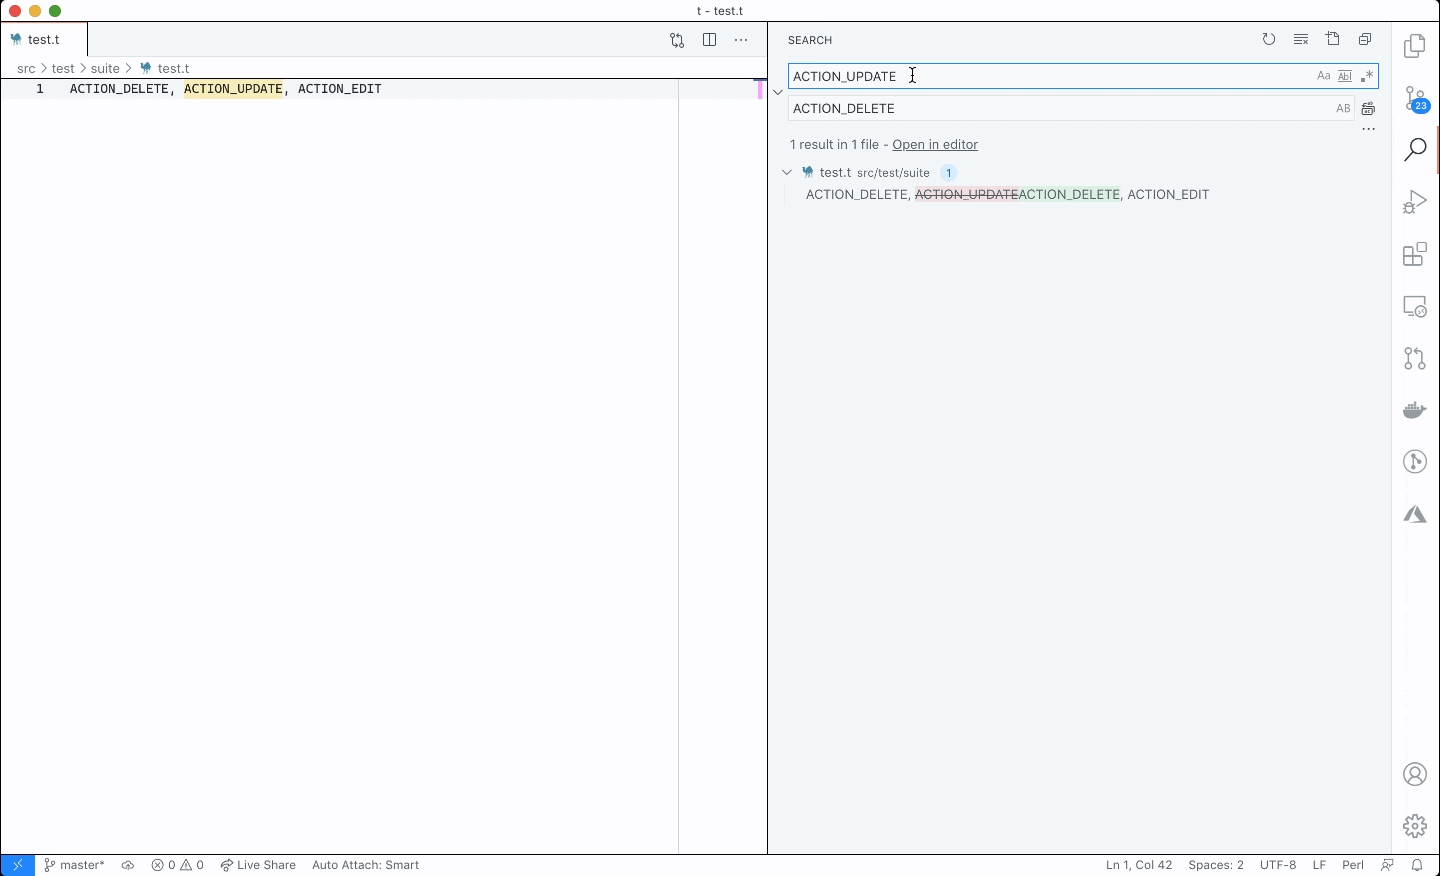Toggle Match Case in the search field
The image size is (1440, 876).
coord(1323,75)
